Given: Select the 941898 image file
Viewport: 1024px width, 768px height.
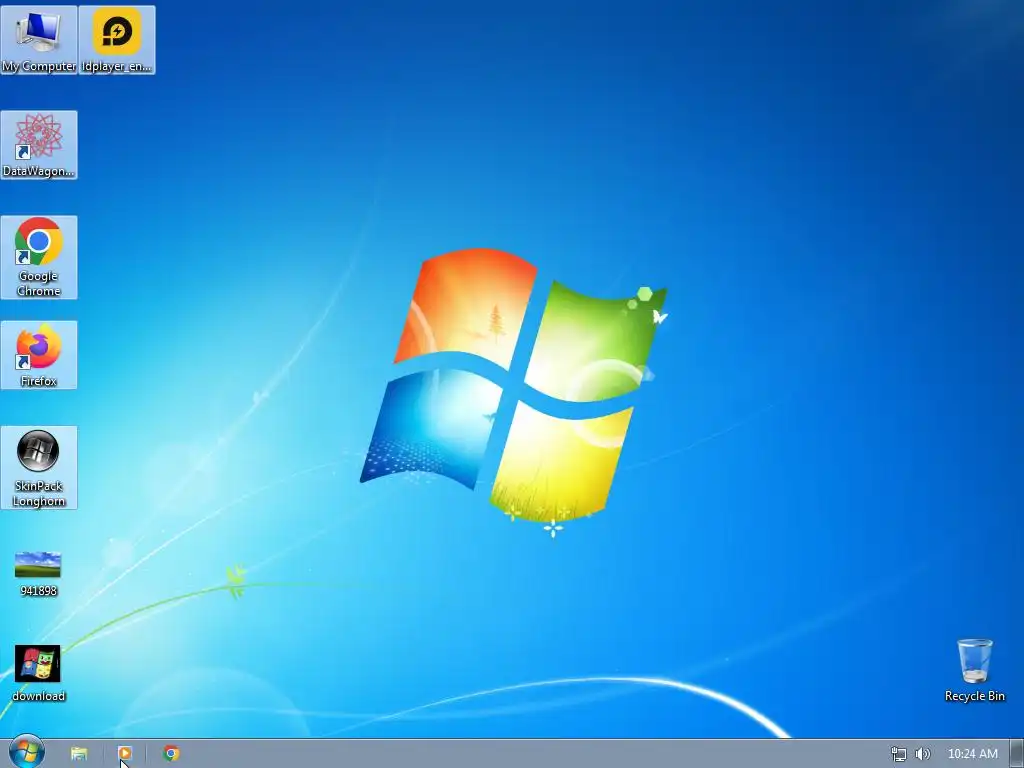Looking at the screenshot, I should [39, 574].
